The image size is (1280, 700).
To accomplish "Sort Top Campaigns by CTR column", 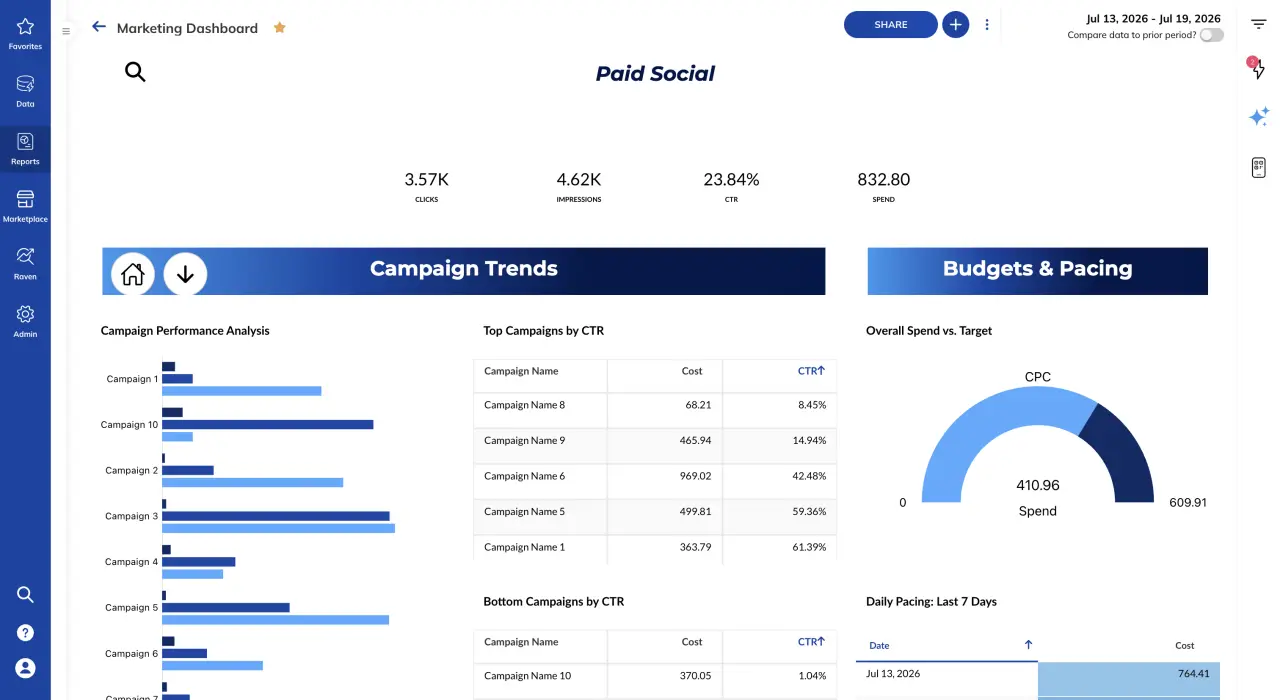I will tap(811, 371).
